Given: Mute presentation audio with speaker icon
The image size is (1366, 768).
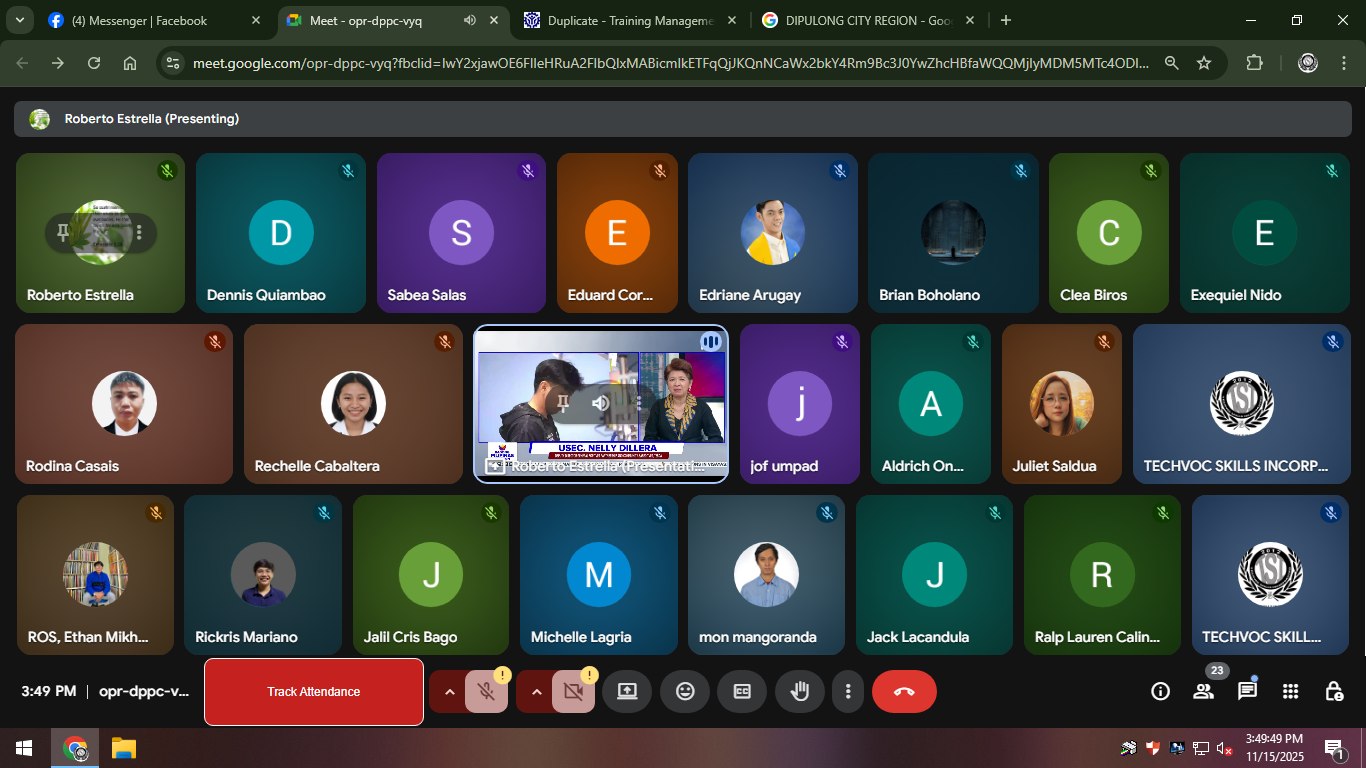Looking at the screenshot, I should pyautogui.click(x=601, y=403).
